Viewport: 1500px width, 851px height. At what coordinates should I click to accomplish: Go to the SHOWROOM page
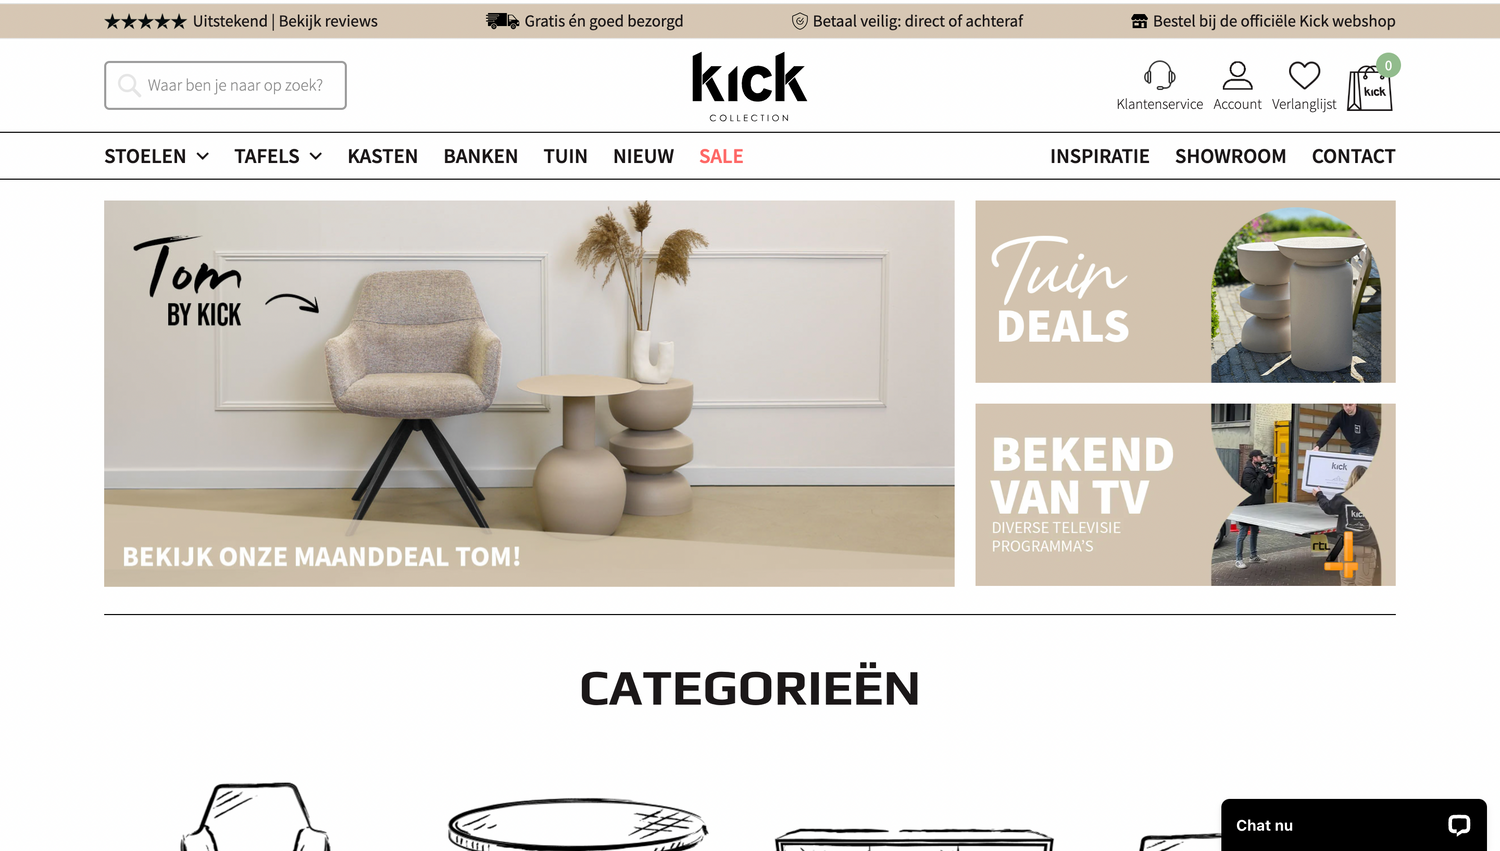click(x=1230, y=156)
